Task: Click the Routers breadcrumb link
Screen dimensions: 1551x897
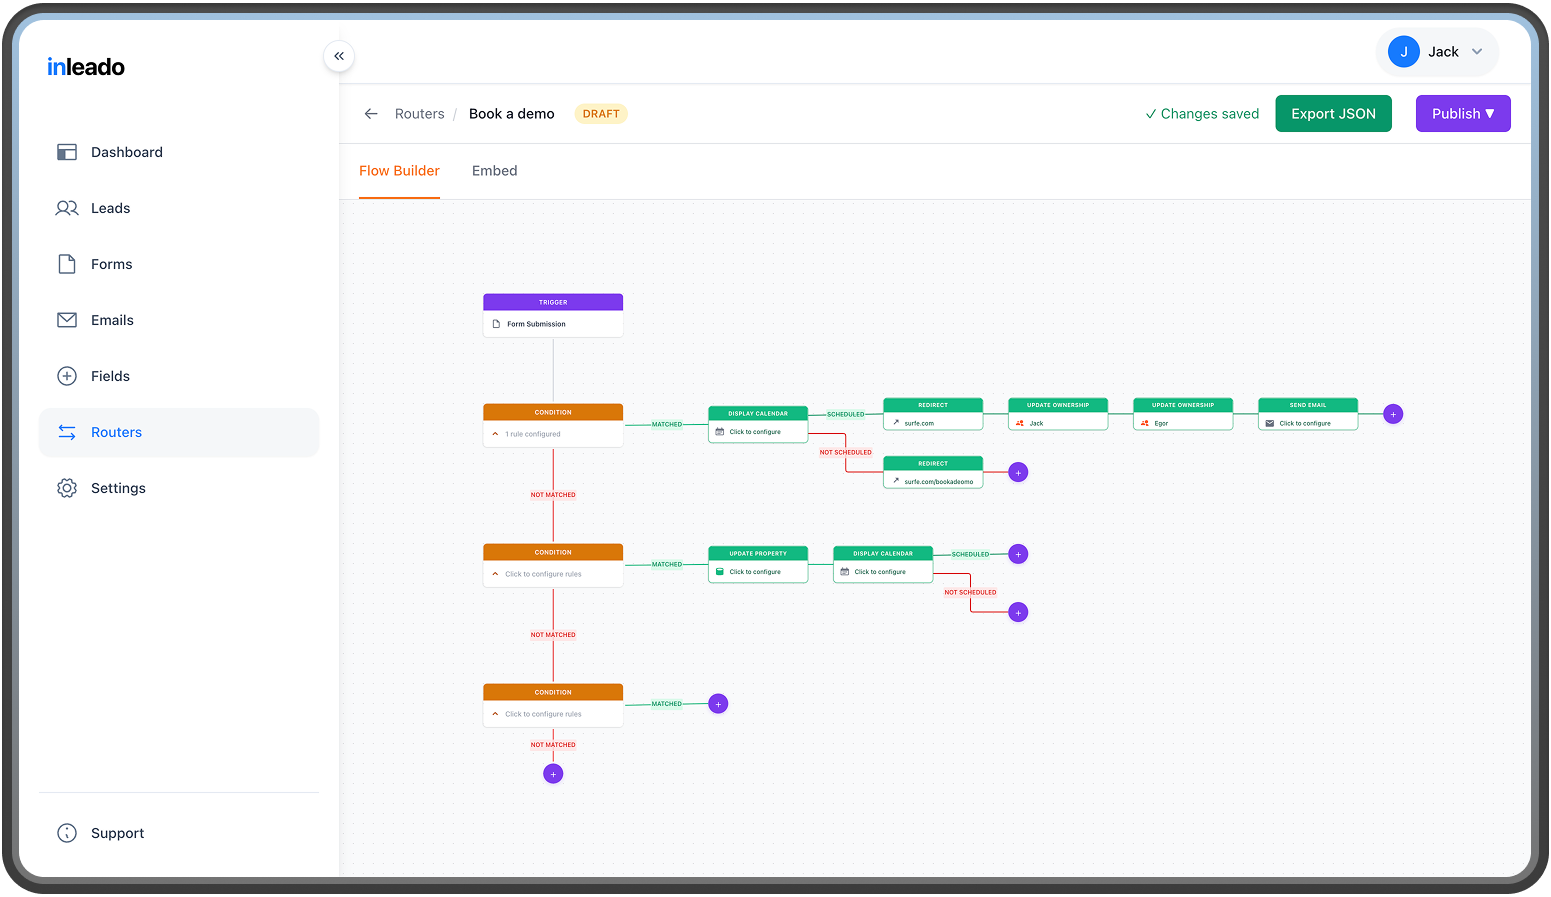Action: (419, 114)
